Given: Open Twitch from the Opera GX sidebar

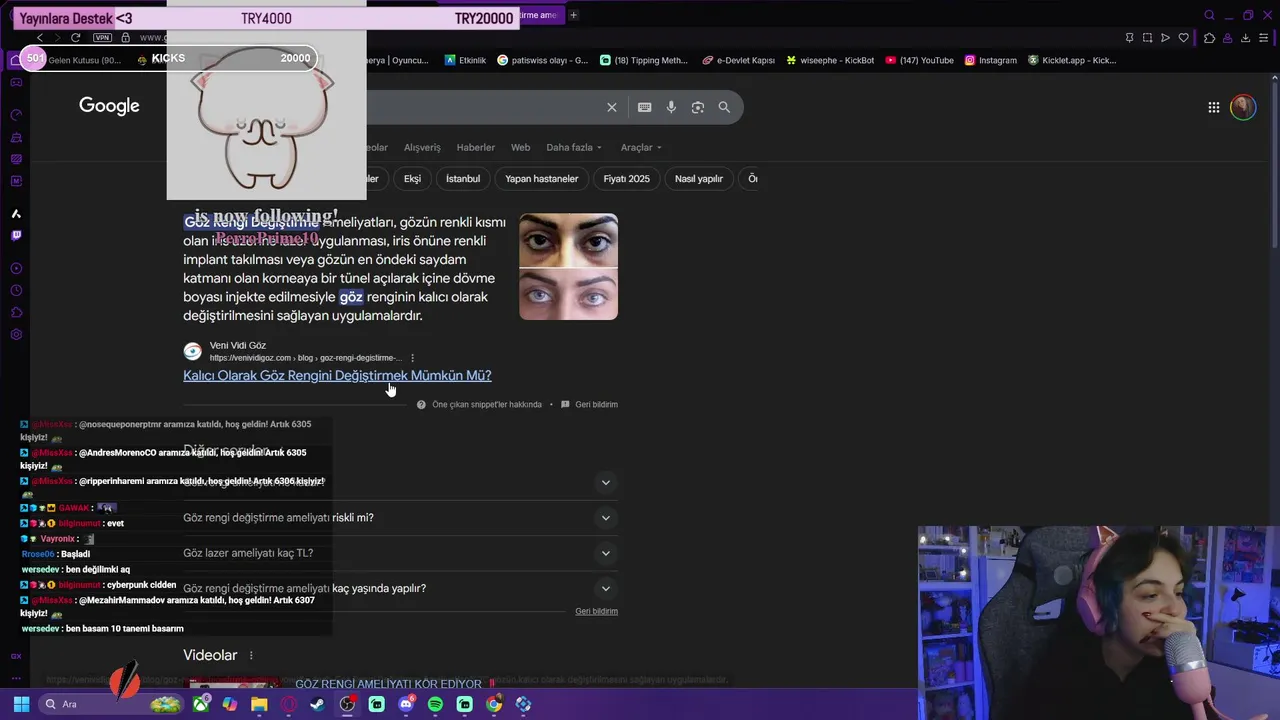Looking at the screenshot, I should tap(16, 236).
